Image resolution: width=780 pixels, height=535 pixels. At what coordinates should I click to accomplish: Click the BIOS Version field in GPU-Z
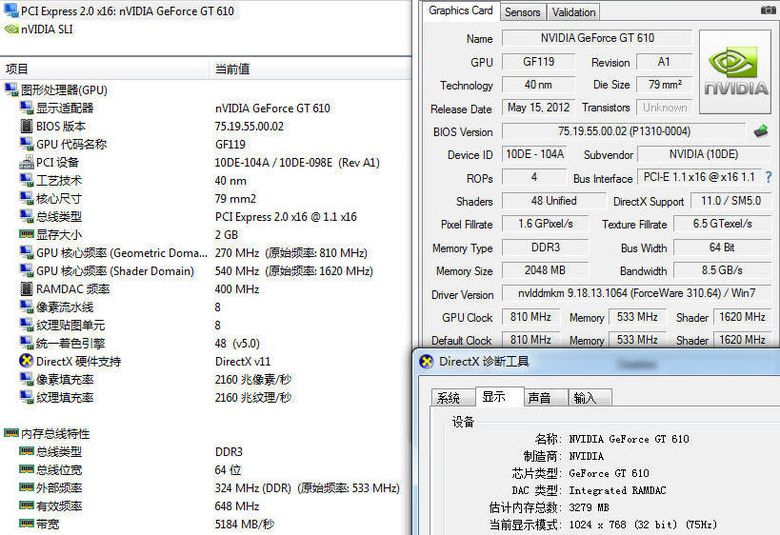624,131
